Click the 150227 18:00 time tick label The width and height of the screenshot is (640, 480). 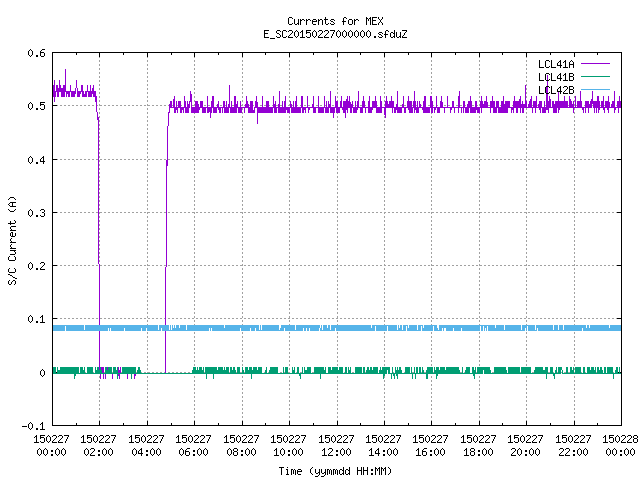tap(478, 446)
